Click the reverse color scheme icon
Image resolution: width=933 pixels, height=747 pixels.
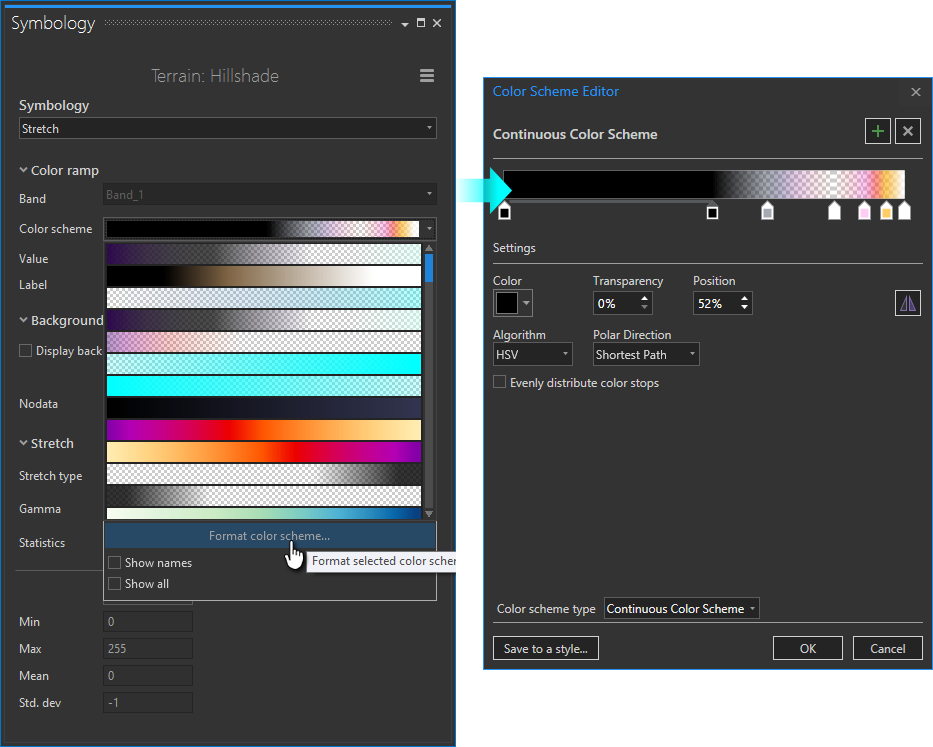coord(907,304)
